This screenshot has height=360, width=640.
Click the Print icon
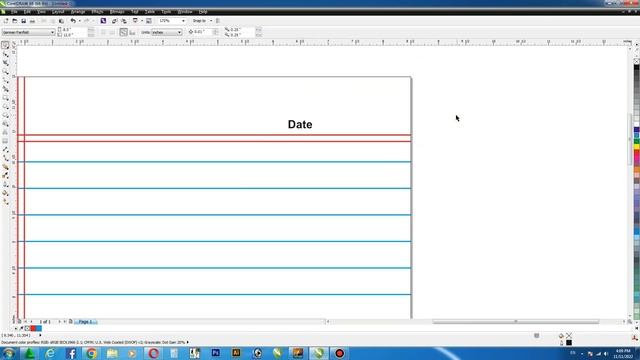(x=32, y=21)
